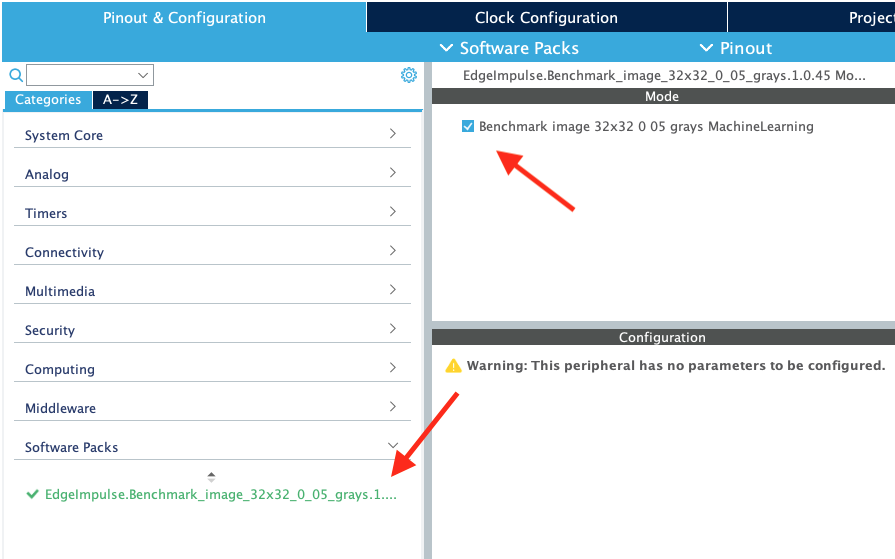Expand the Multimedia category
Screen dimensions: 895x559
coord(212,291)
